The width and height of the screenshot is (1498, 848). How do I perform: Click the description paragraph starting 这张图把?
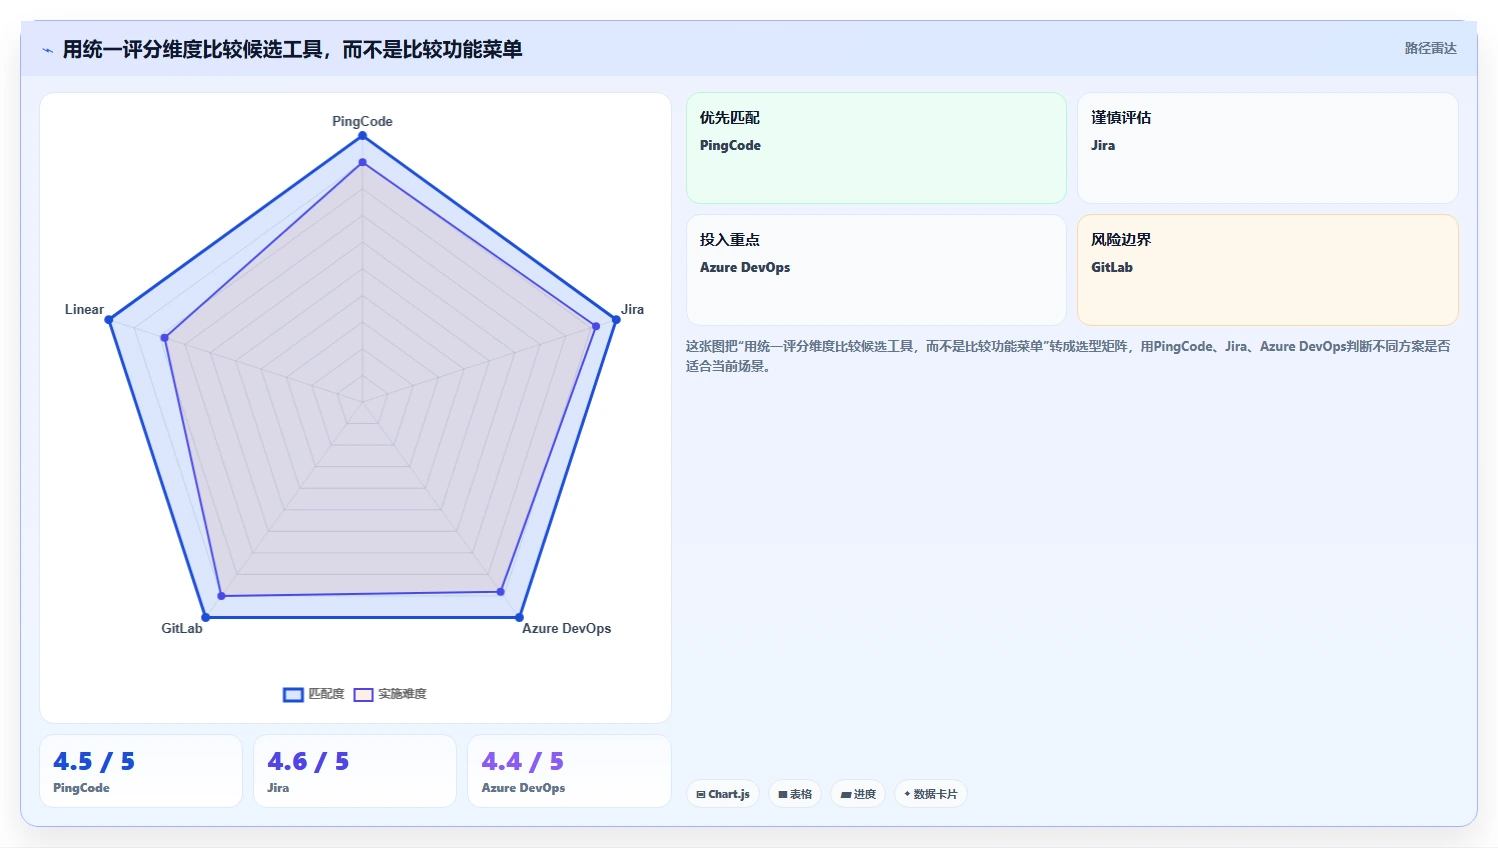coord(1068,356)
